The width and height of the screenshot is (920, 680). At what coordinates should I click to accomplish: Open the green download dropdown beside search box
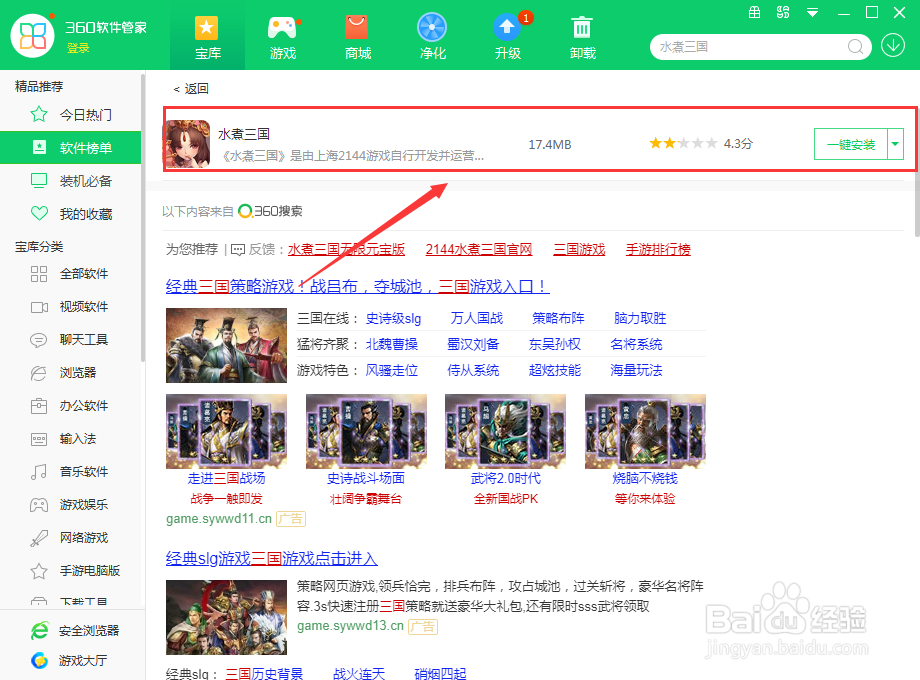click(x=893, y=46)
